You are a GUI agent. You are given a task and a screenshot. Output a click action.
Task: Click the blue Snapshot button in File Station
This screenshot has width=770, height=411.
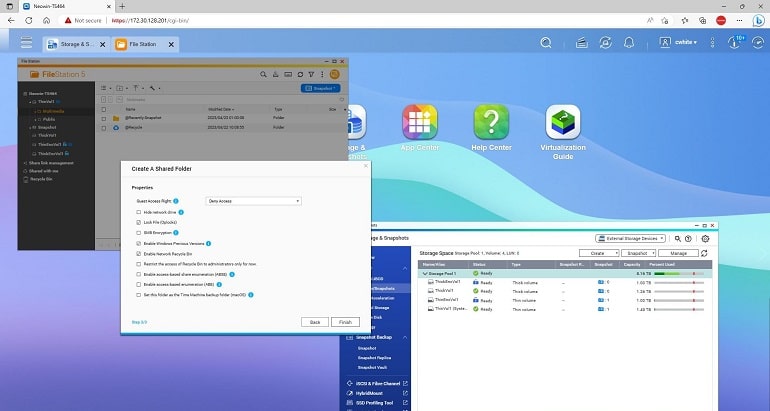pos(320,88)
